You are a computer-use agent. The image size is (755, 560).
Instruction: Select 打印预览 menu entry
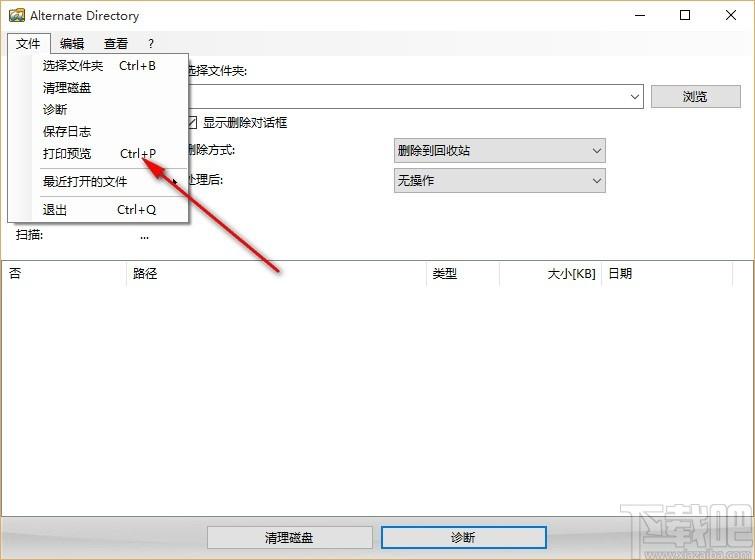point(99,154)
